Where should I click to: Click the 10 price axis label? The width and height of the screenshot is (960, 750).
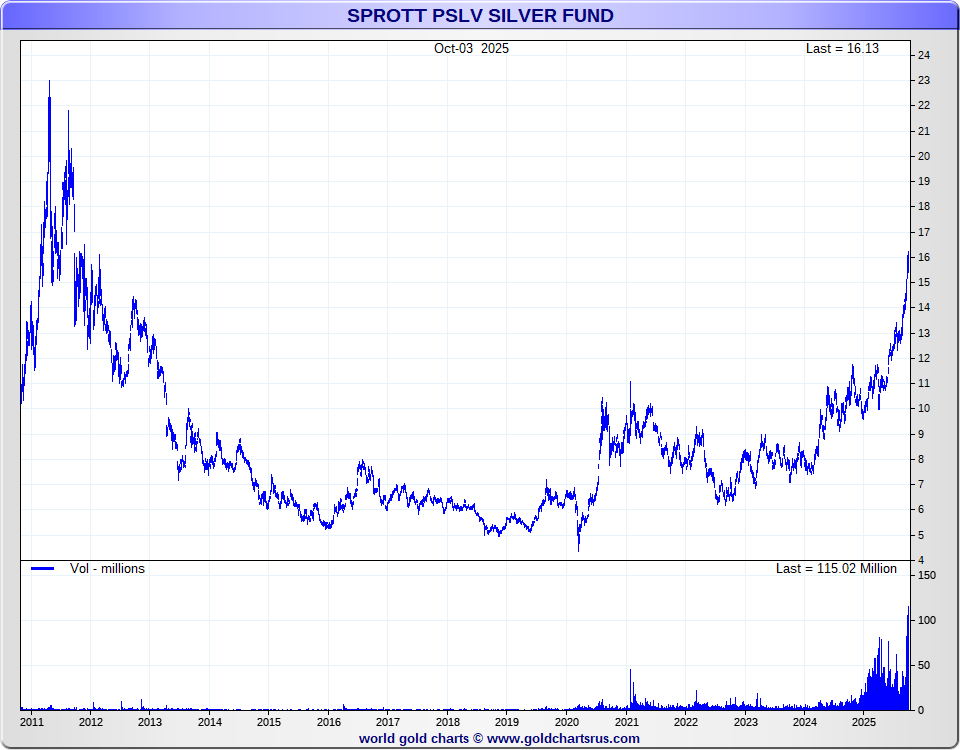pos(924,408)
